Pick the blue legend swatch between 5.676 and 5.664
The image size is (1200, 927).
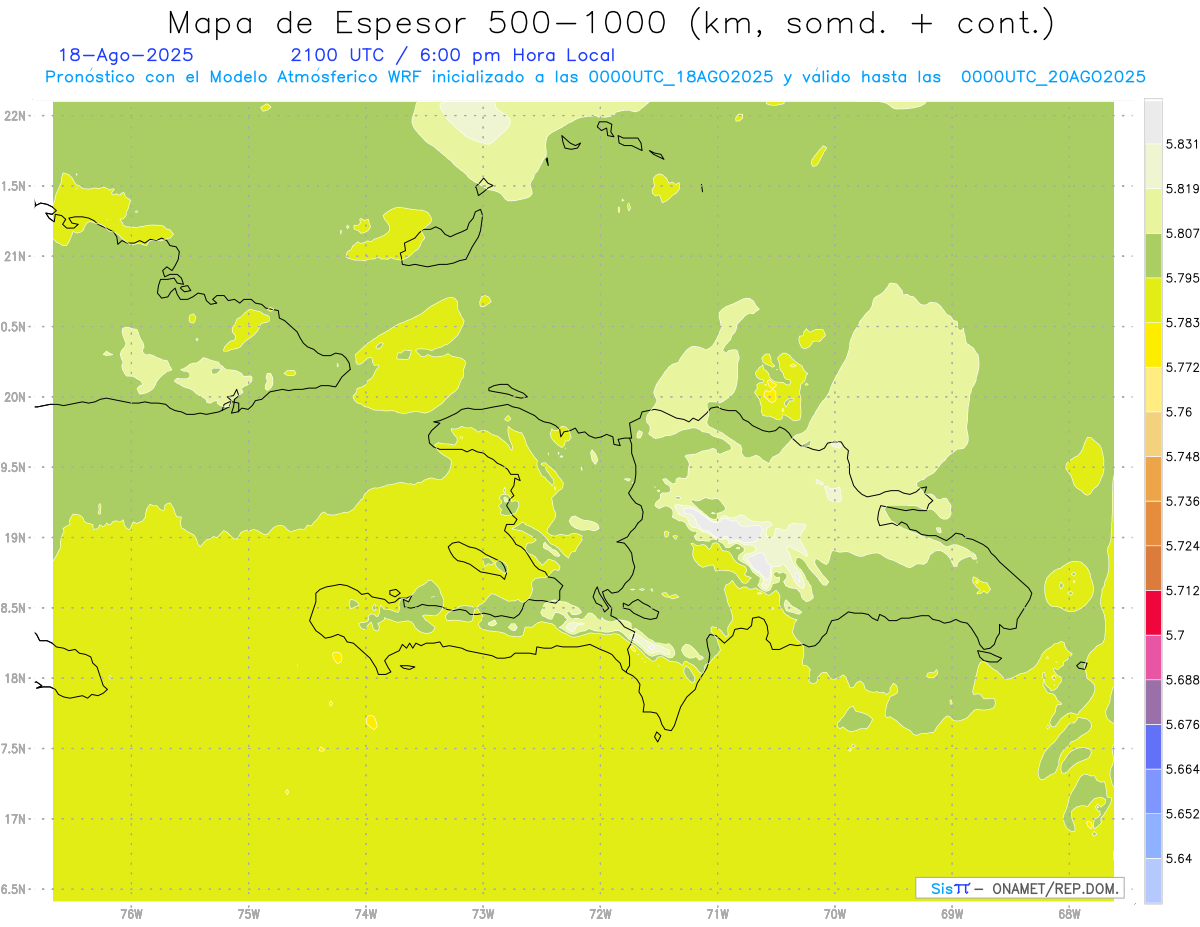1153,747
